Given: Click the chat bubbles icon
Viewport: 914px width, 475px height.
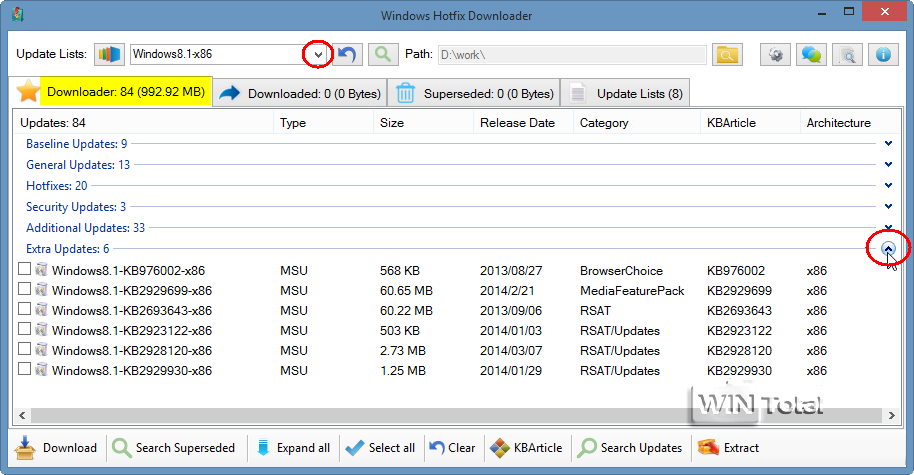Looking at the screenshot, I should [x=812, y=54].
